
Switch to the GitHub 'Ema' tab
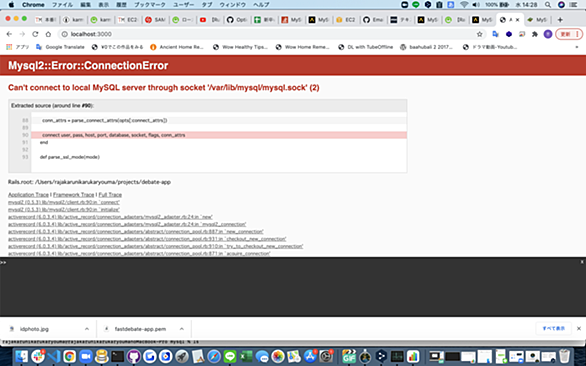point(373,20)
